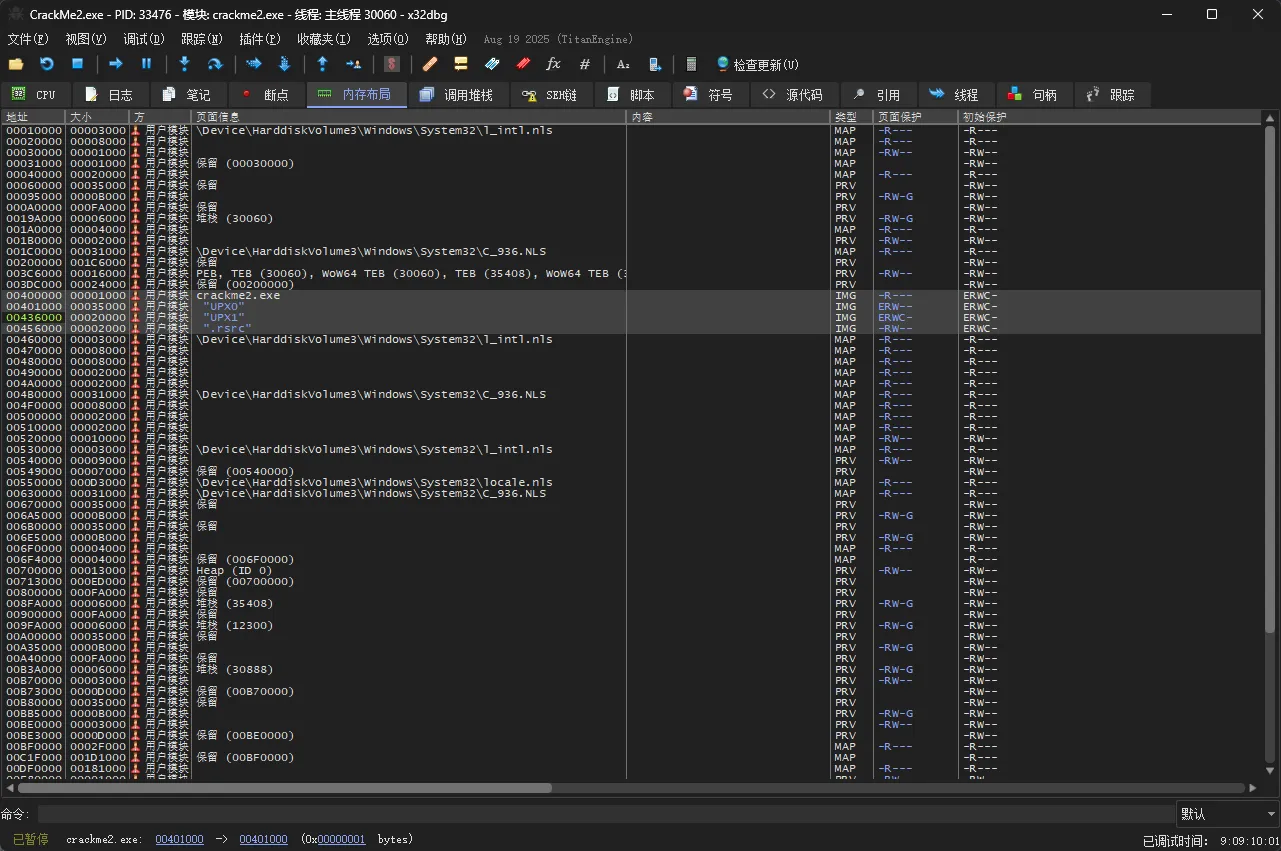Switch to the 日志 log tab
The width and height of the screenshot is (1281, 851).
click(x=110, y=95)
